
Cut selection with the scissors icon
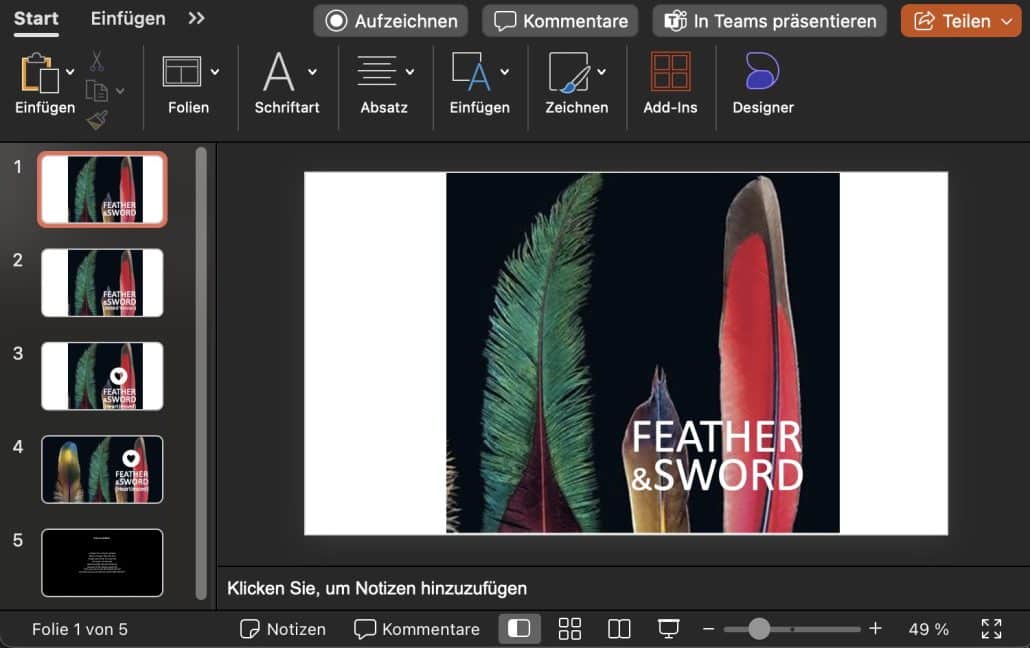click(97, 61)
